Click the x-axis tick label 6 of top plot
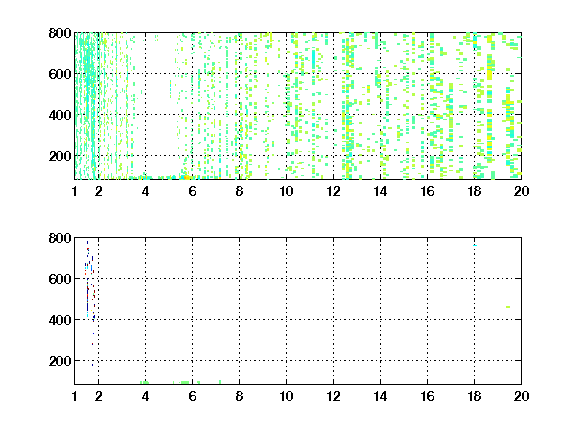This screenshot has height=432, width=576. (192, 191)
